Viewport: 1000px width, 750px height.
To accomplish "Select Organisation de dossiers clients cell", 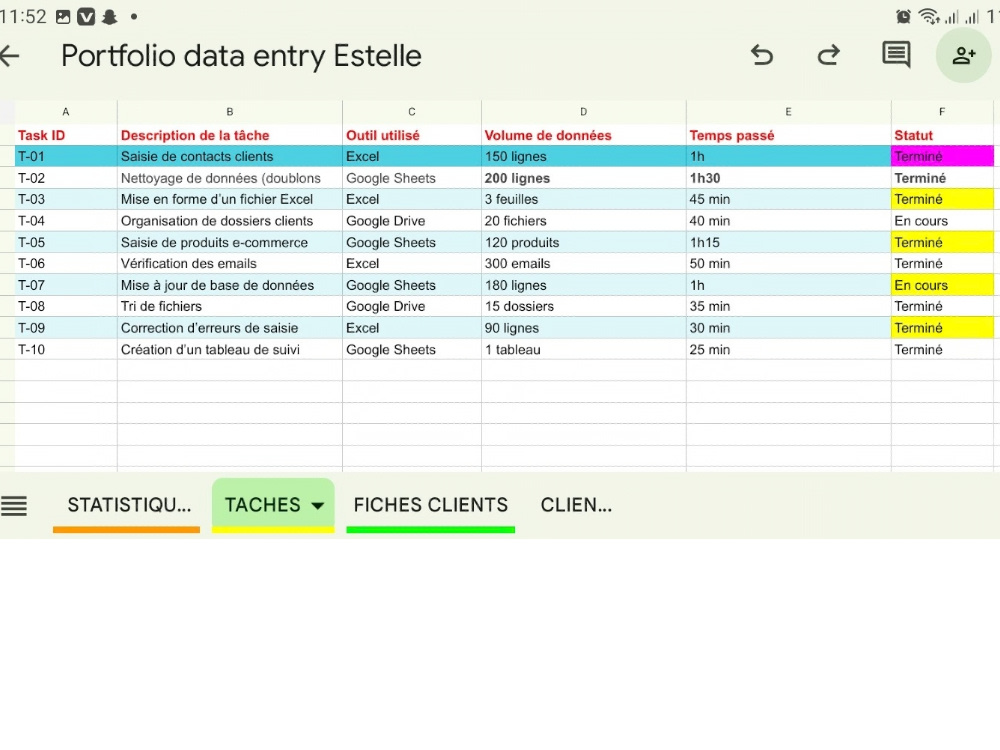I will pyautogui.click(x=230, y=221).
